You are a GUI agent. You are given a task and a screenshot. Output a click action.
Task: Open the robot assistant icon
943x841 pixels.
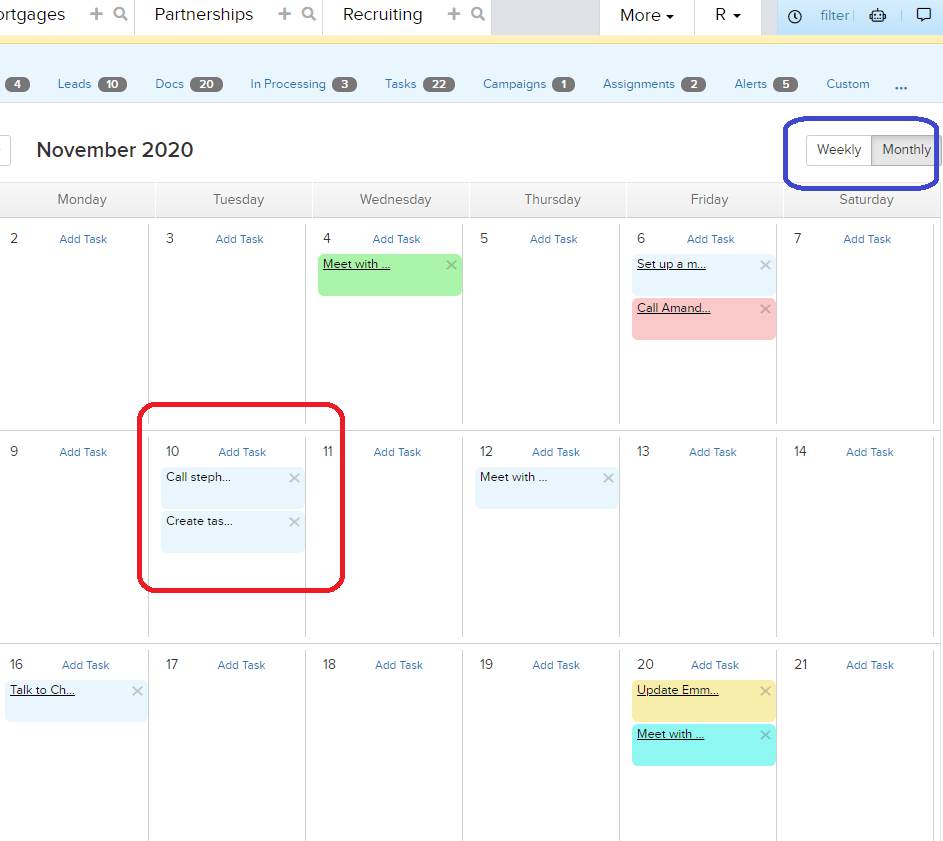click(x=877, y=16)
